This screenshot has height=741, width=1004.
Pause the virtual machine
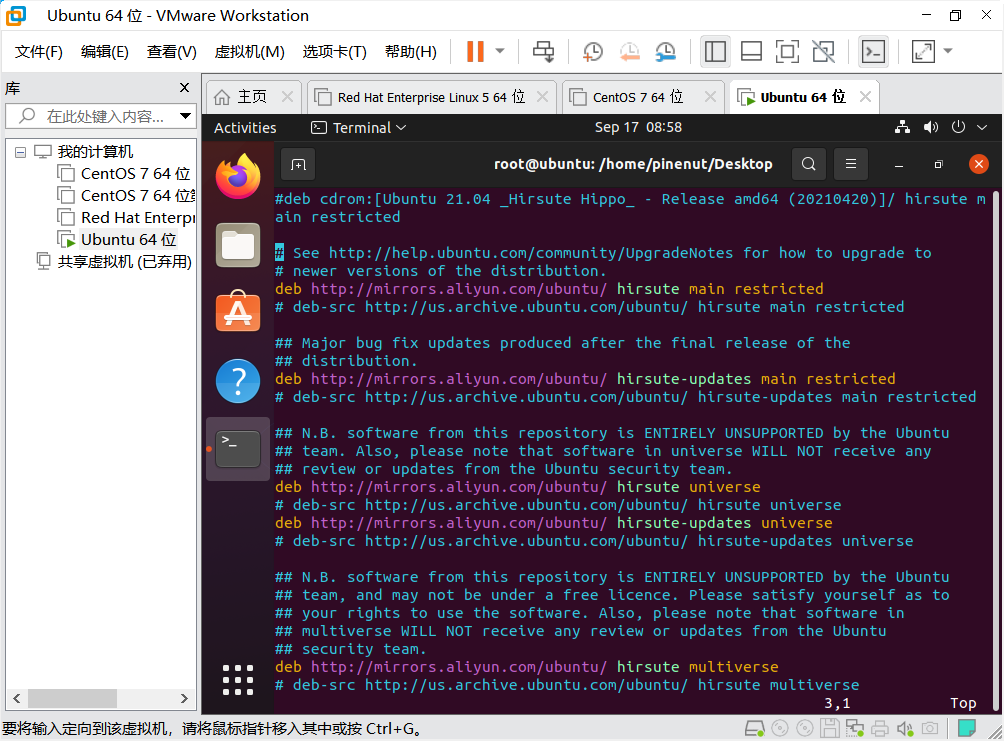coord(475,51)
